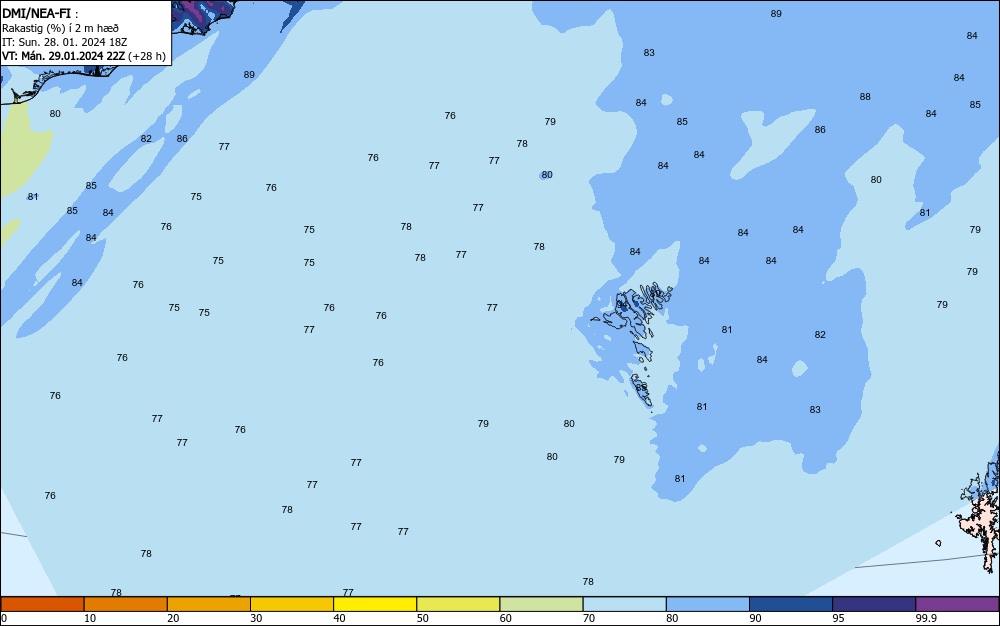1000x626 pixels.
Task: Click the 83 value in upper right area
Action: pos(649,53)
